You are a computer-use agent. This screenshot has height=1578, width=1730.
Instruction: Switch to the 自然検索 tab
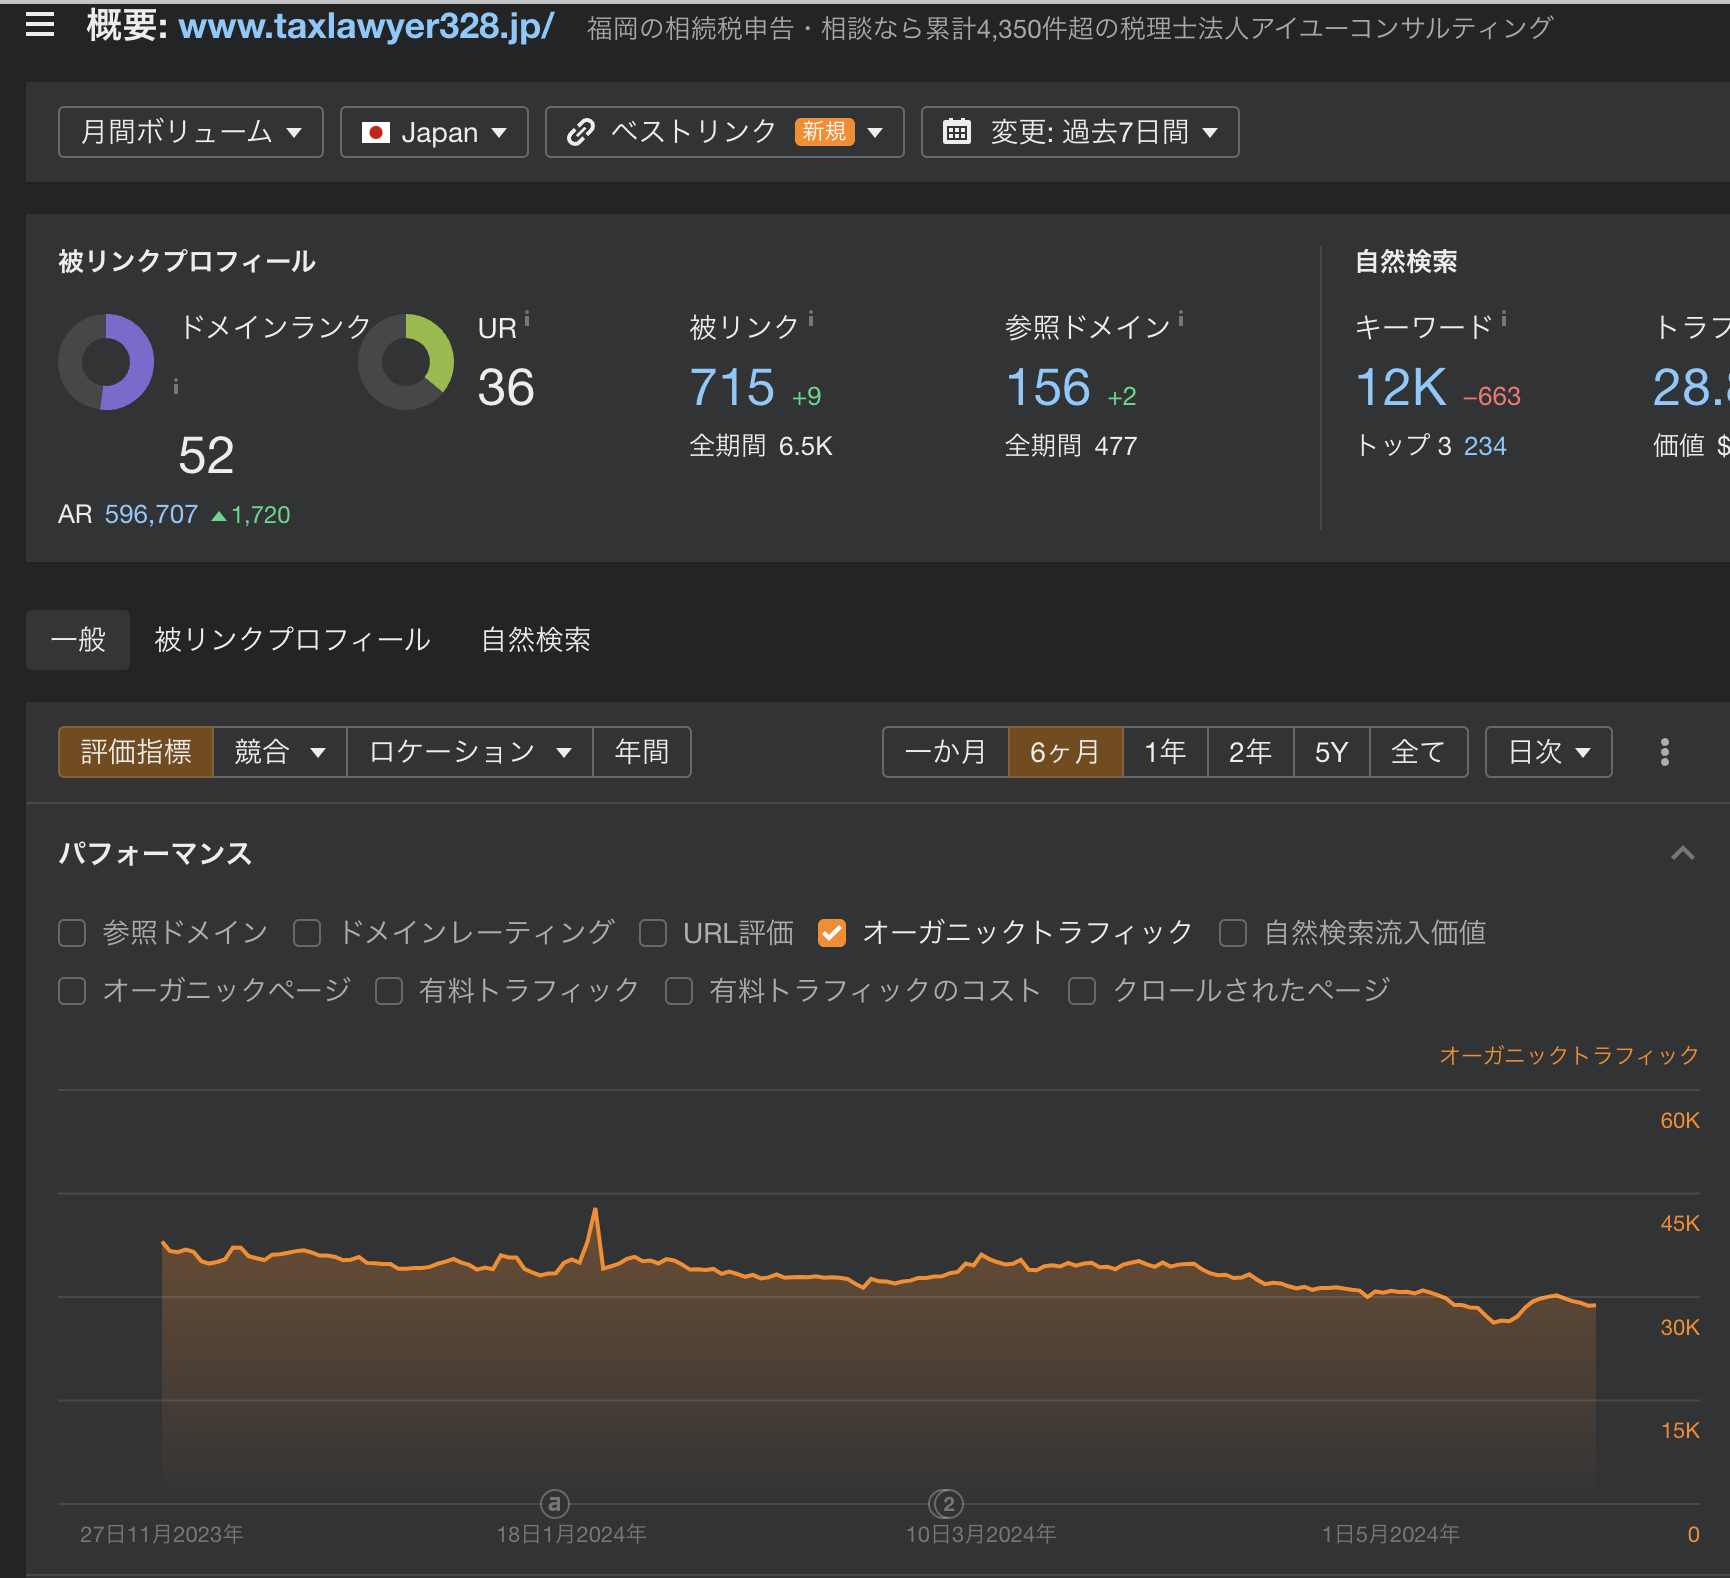536,640
